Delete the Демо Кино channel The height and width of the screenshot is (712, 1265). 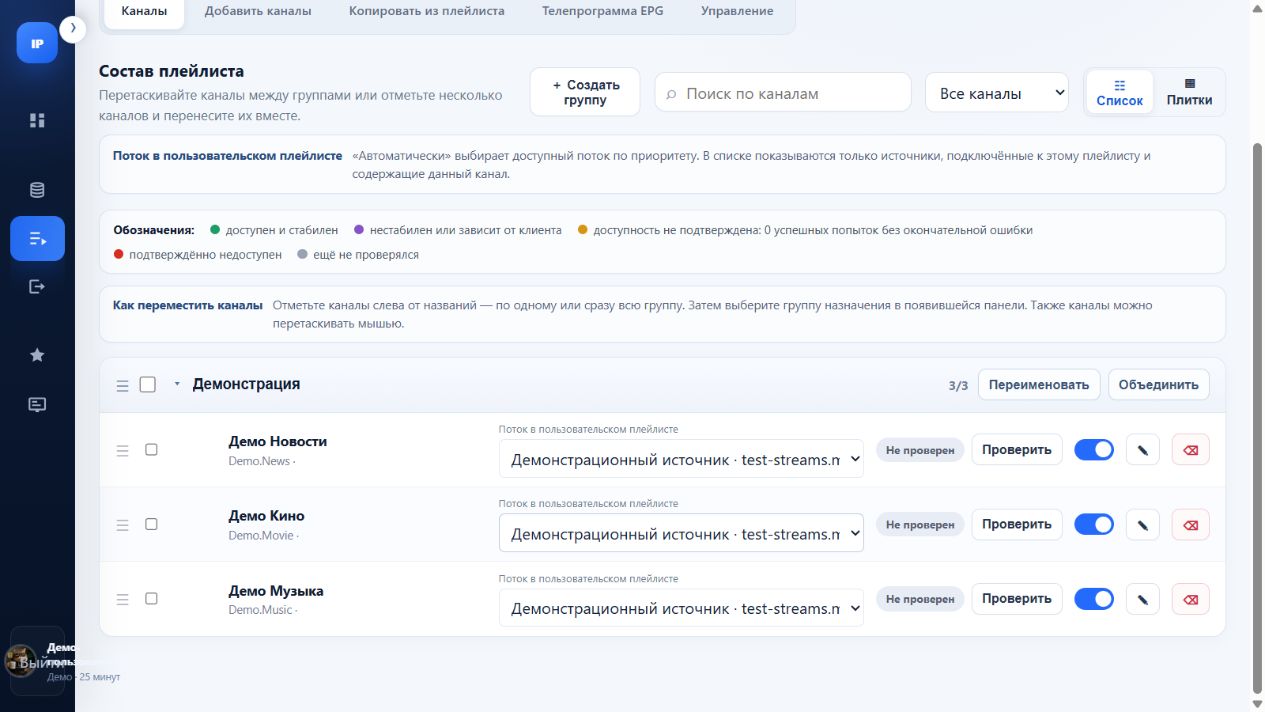pos(1190,525)
